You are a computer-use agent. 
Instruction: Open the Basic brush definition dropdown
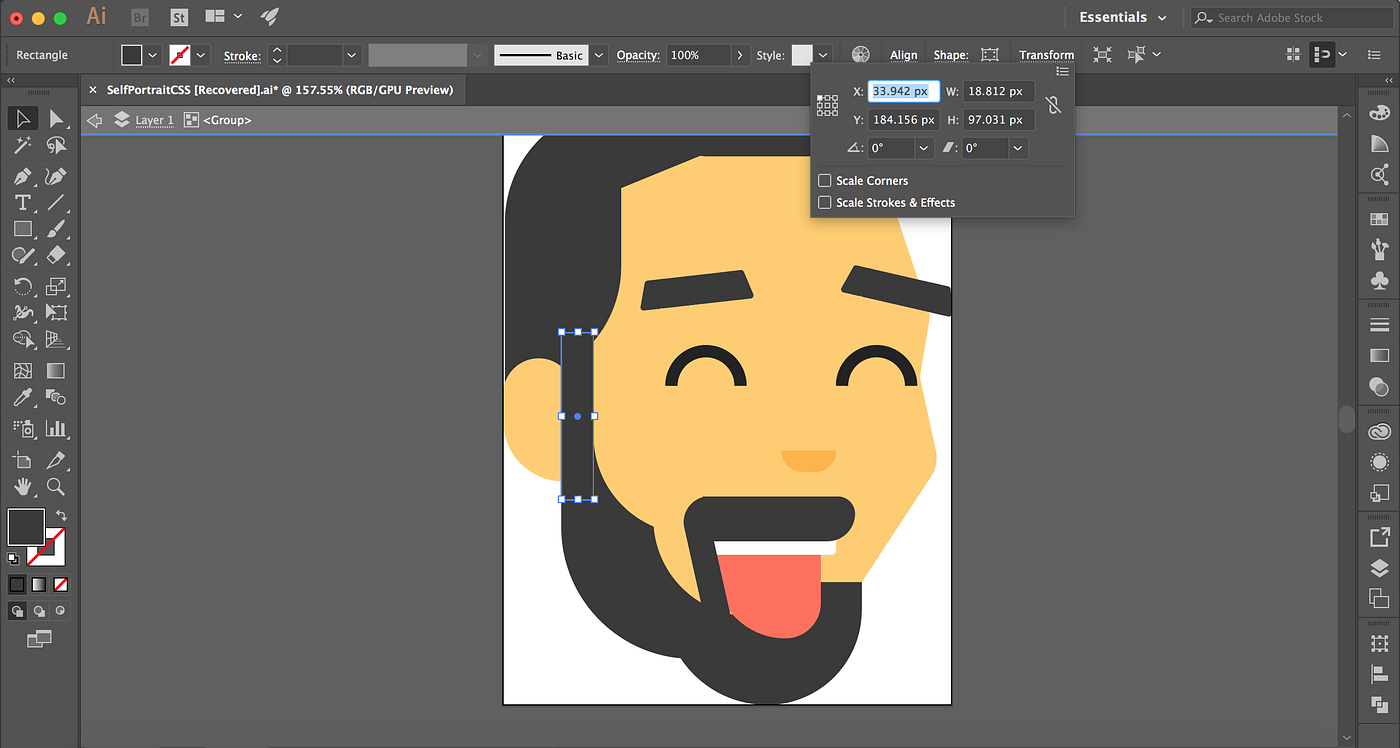(x=598, y=55)
